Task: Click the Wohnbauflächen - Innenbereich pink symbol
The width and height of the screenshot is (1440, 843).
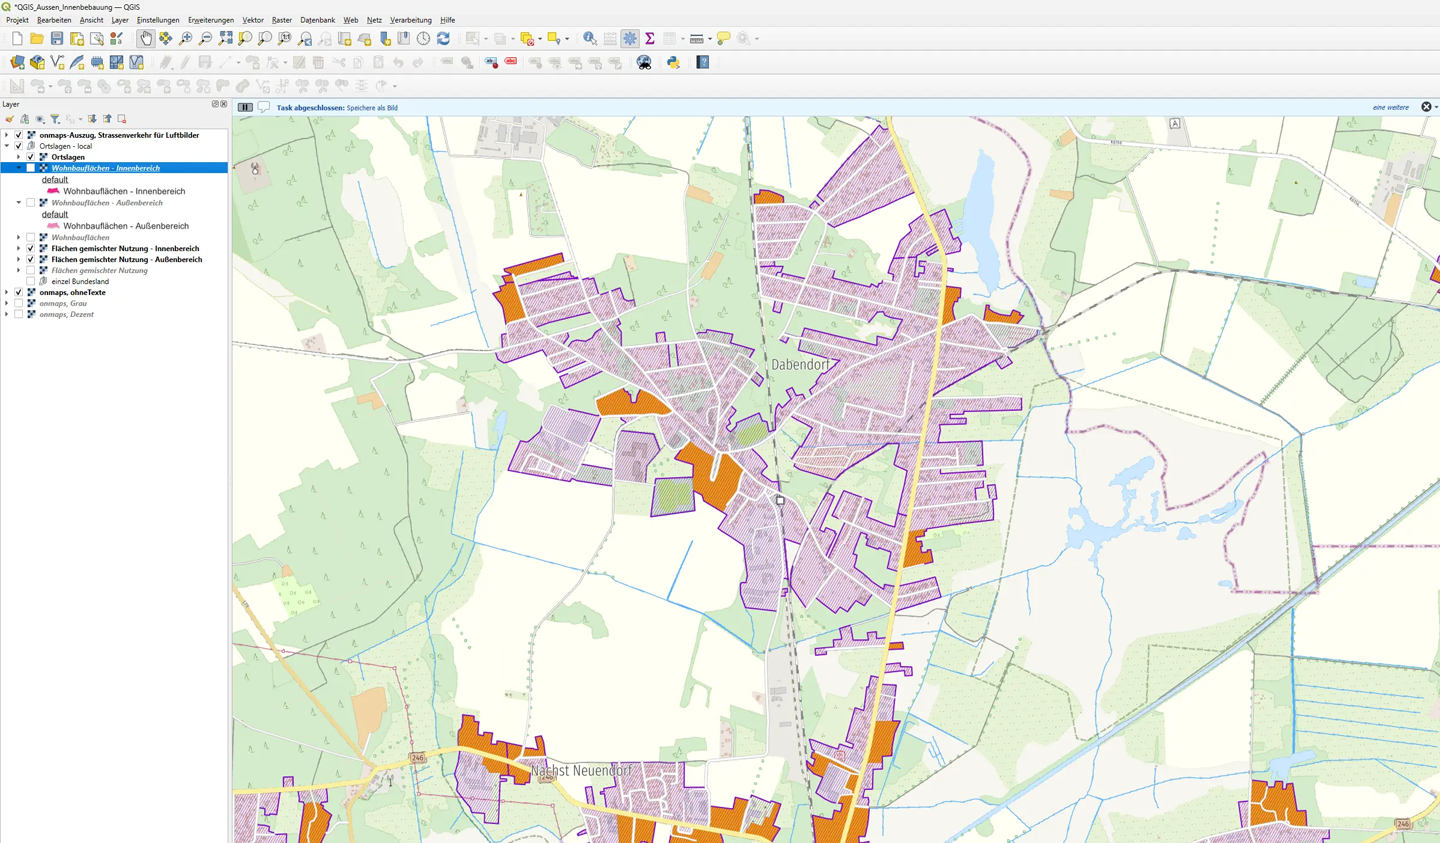Action: pyautogui.click(x=53, y=191)
